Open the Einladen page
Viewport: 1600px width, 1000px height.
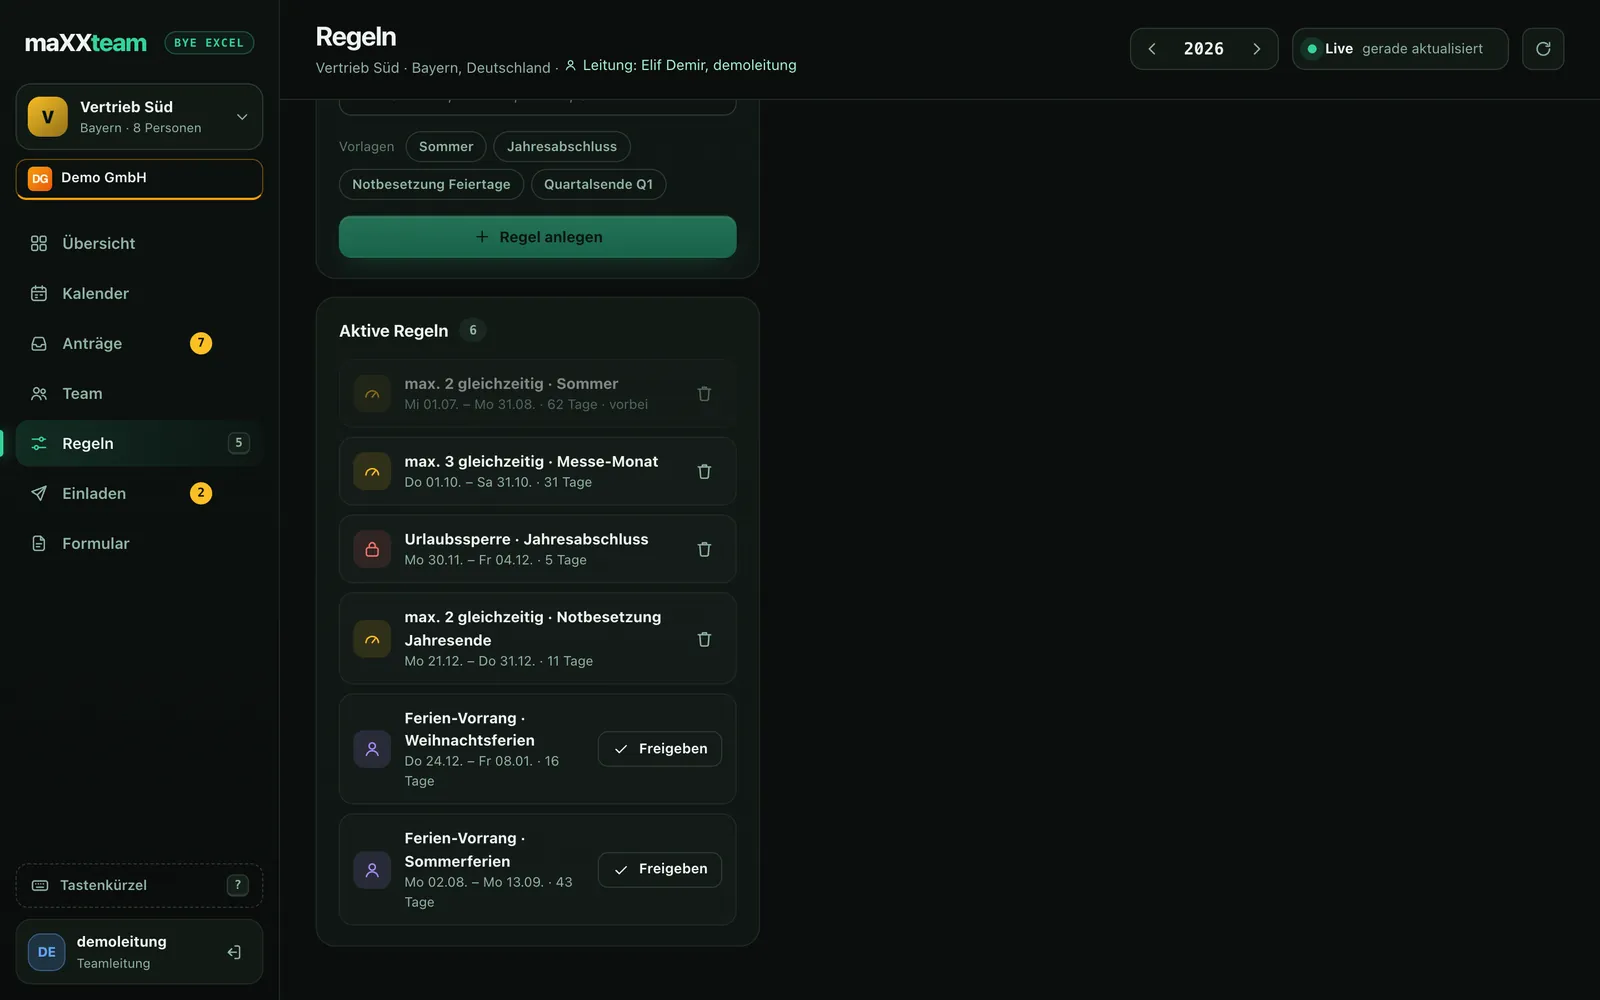(139, 493)
